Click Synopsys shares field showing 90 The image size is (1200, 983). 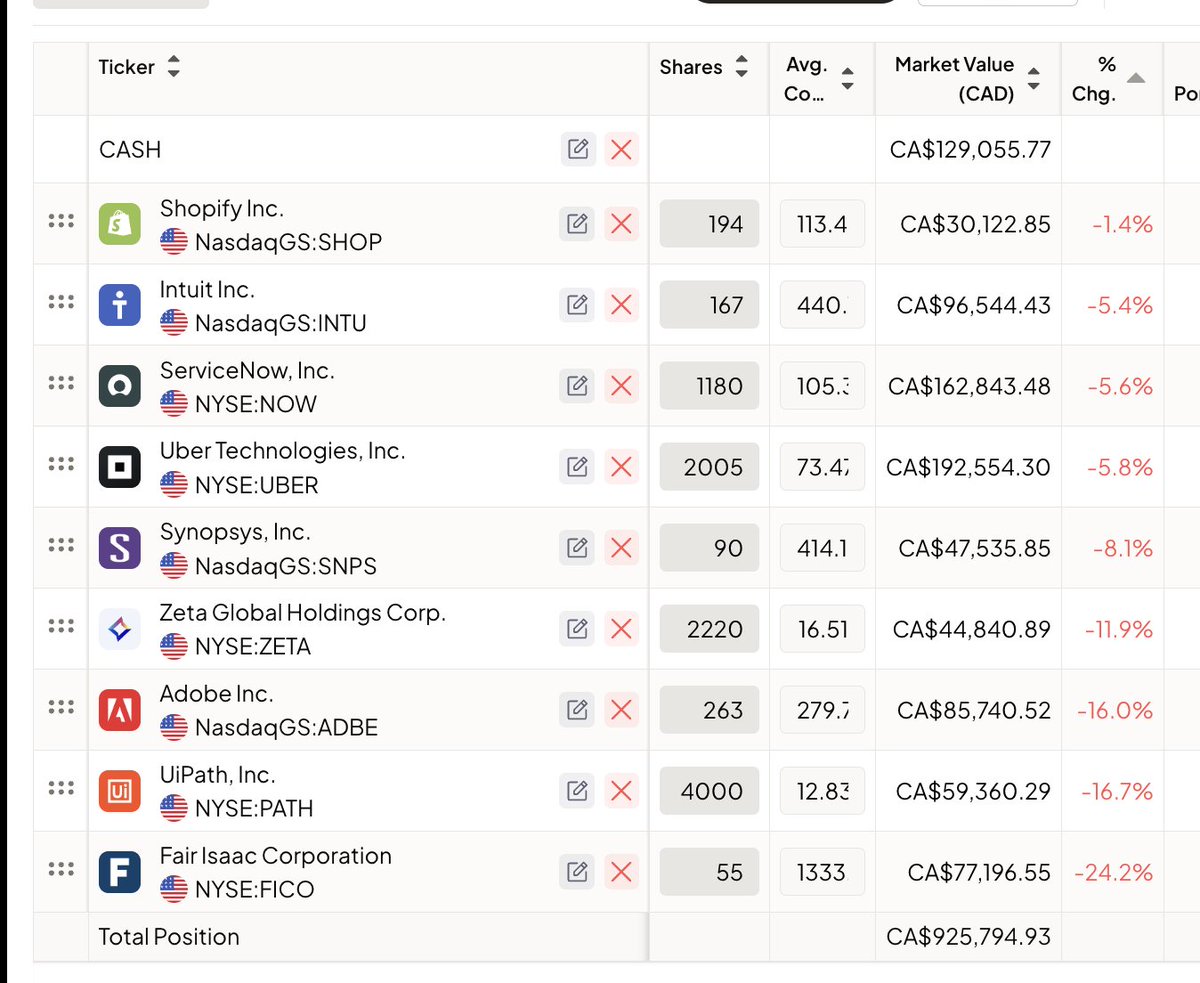[709, 548]
